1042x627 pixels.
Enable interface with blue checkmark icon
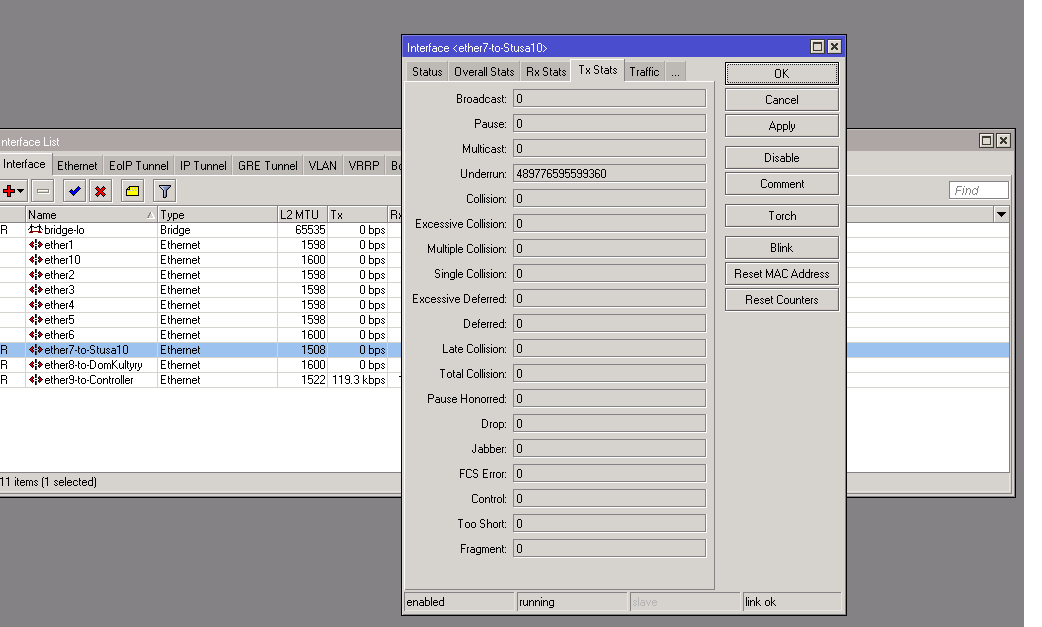click(x=74, y=191)
